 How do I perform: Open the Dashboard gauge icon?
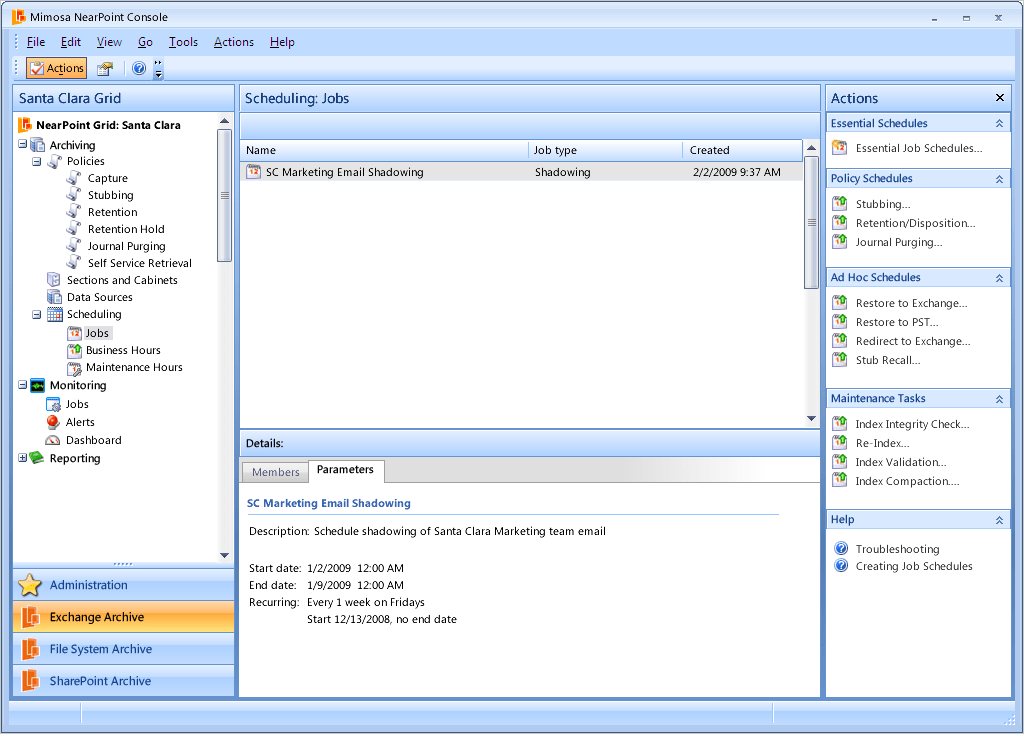[53, 440]
